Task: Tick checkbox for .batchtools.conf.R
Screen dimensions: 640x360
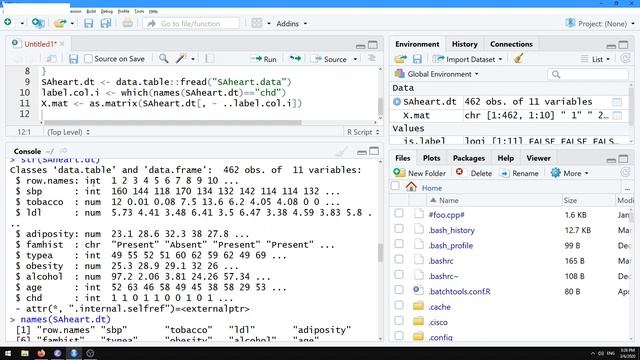Action: point(399,290)
